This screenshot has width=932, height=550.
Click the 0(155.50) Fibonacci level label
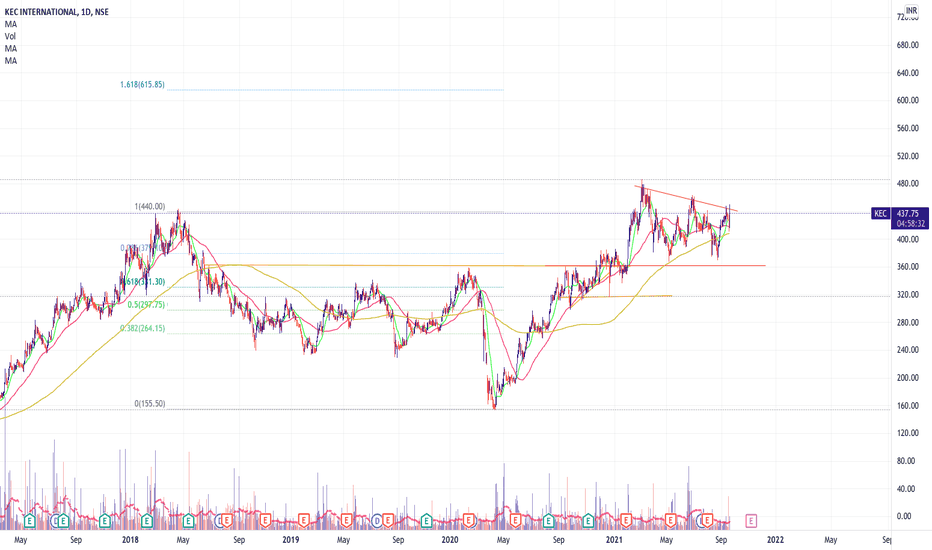(x=150, y=404)
